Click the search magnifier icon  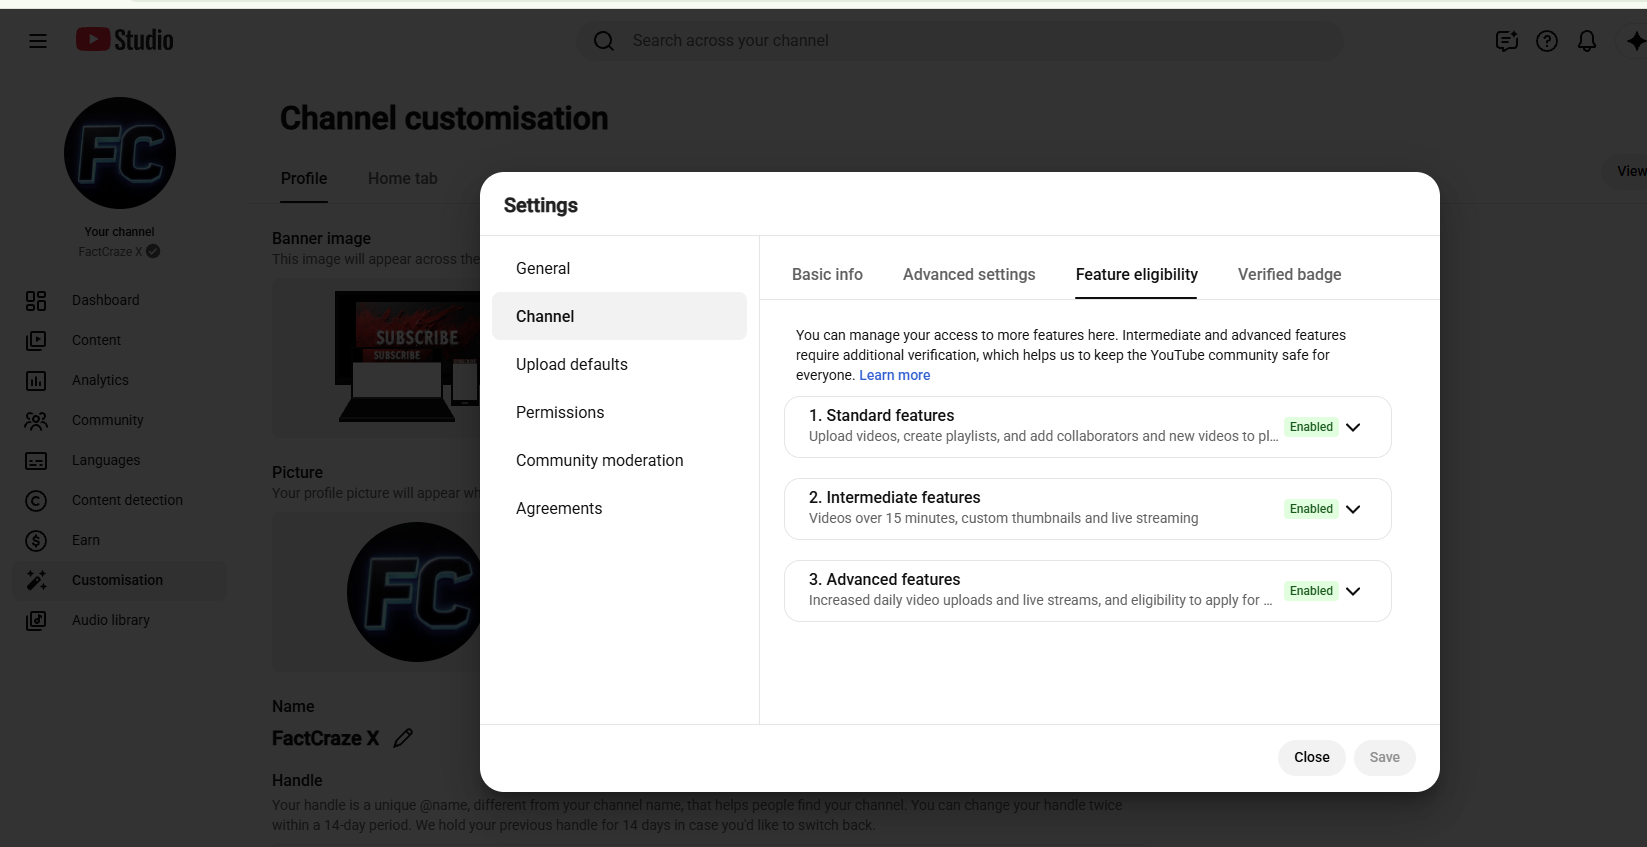coord(604,41)
